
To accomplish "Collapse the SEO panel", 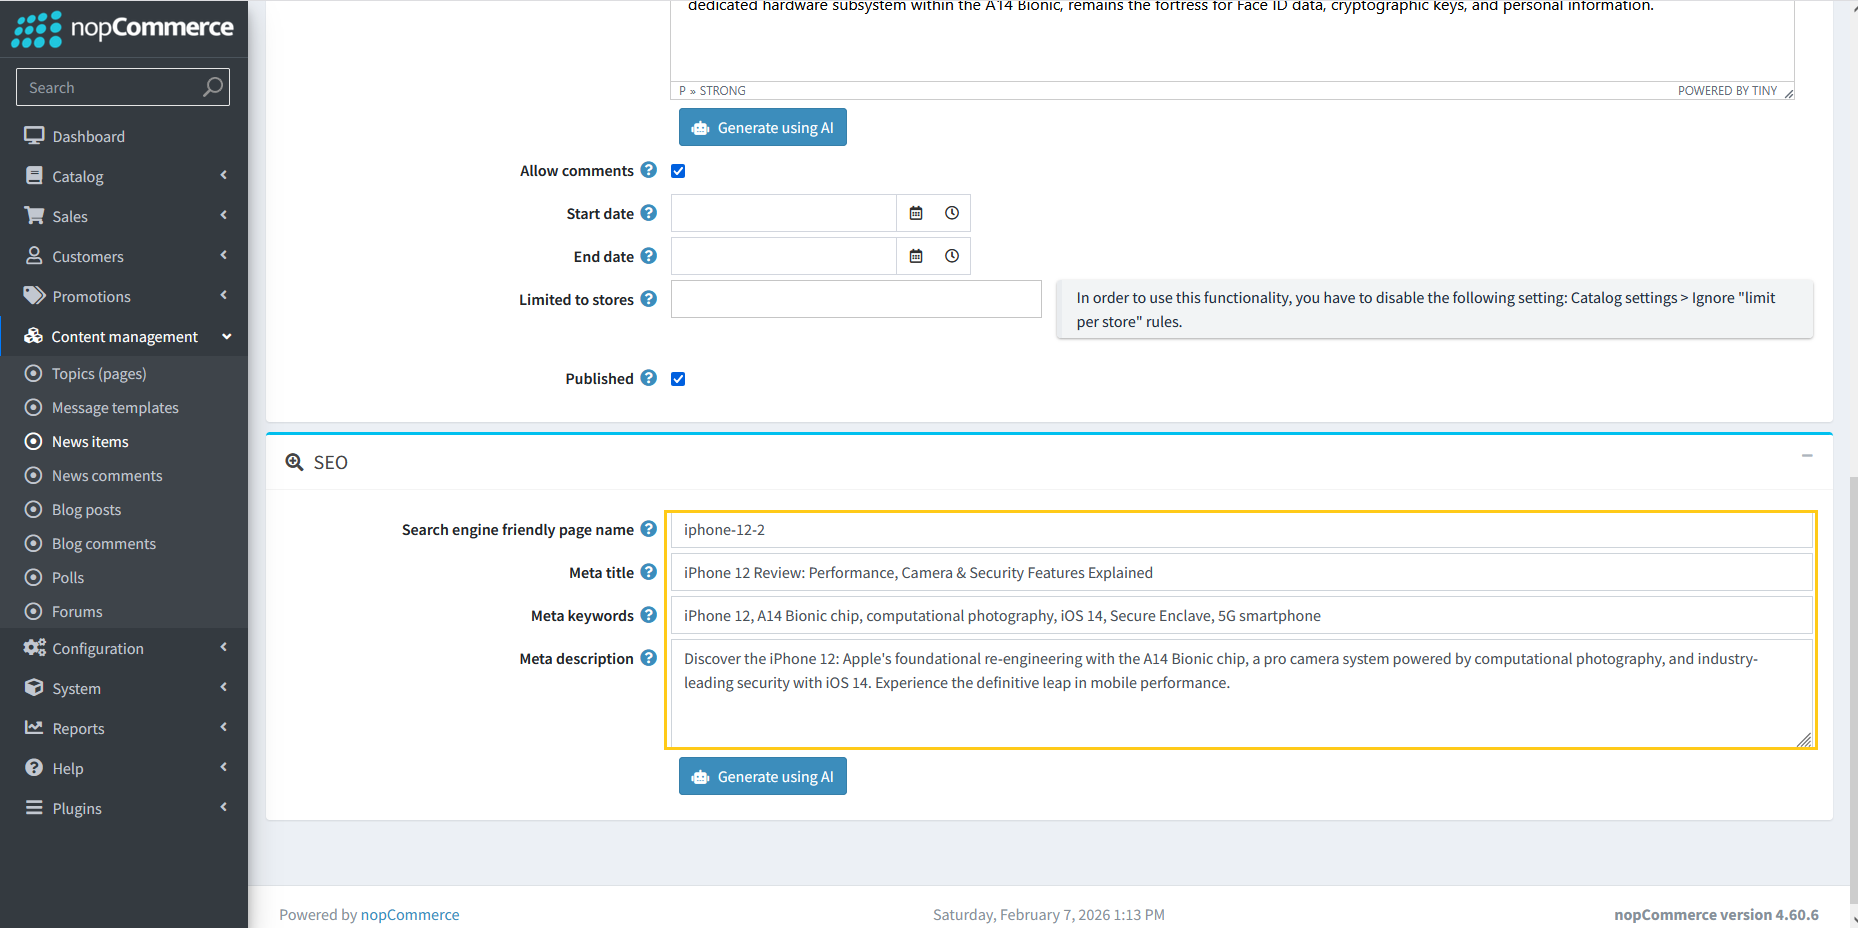I will [1806, 456].
